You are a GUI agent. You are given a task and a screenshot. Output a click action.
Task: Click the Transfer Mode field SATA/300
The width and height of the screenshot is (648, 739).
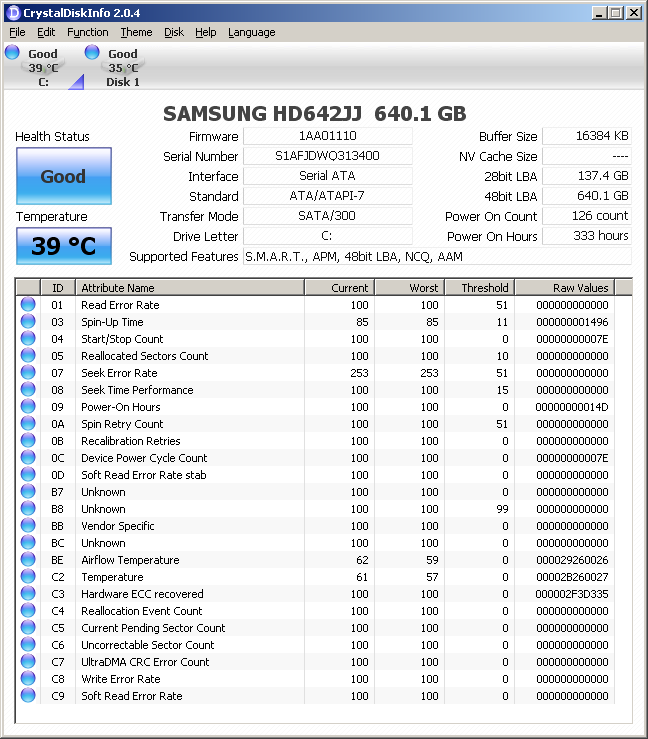tap(328, 216)
